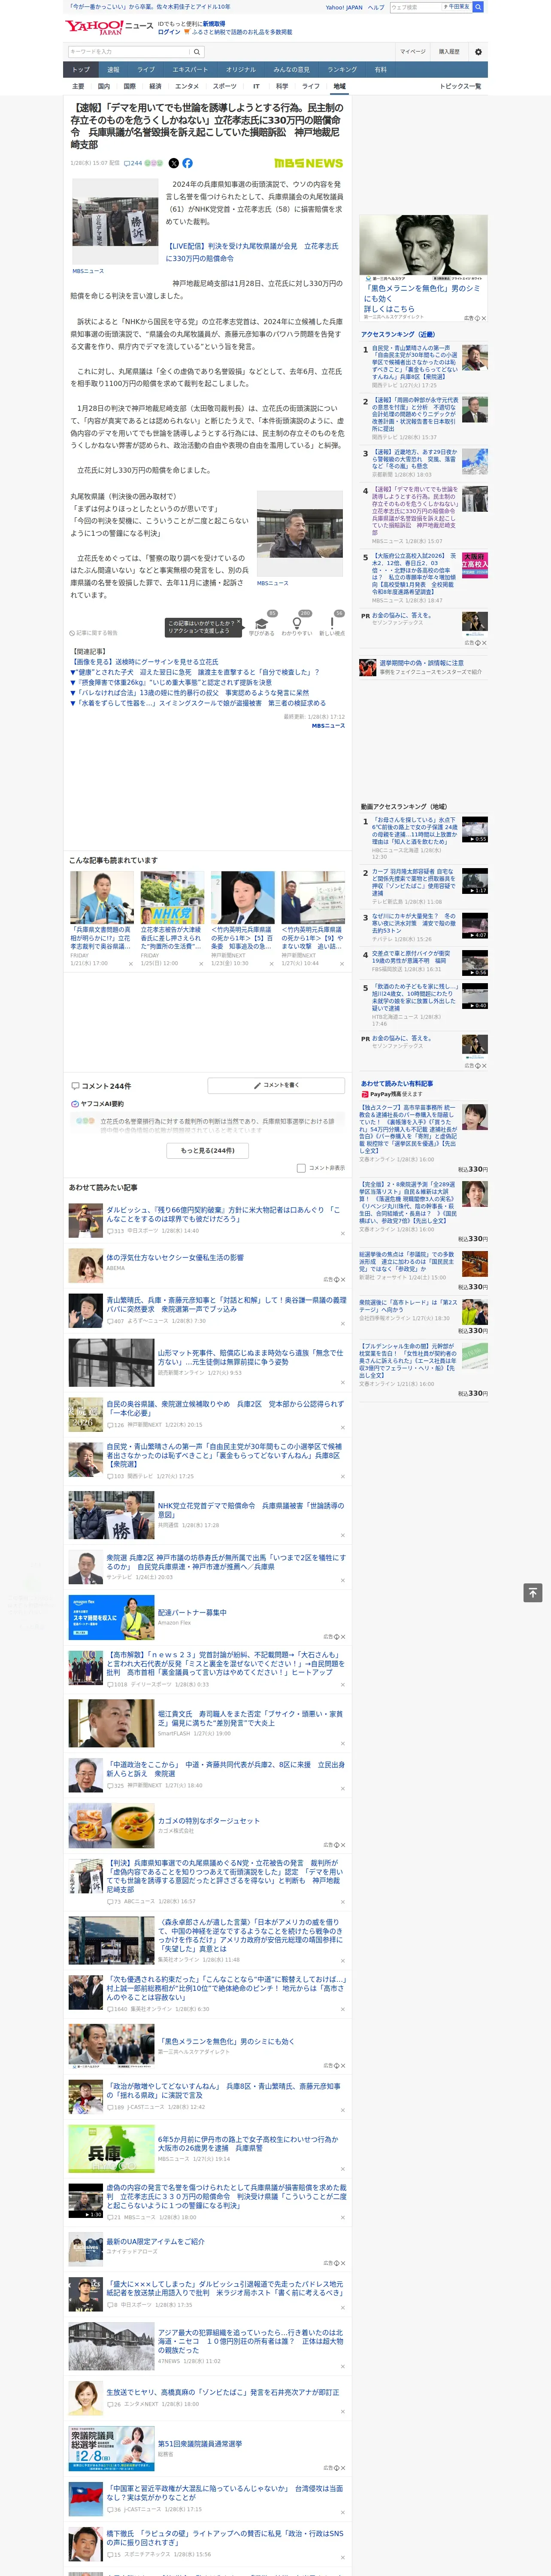551x2576 pixels.
Task: Open related link 『摂食障害で体重26kg』
Action: point(170,682)
